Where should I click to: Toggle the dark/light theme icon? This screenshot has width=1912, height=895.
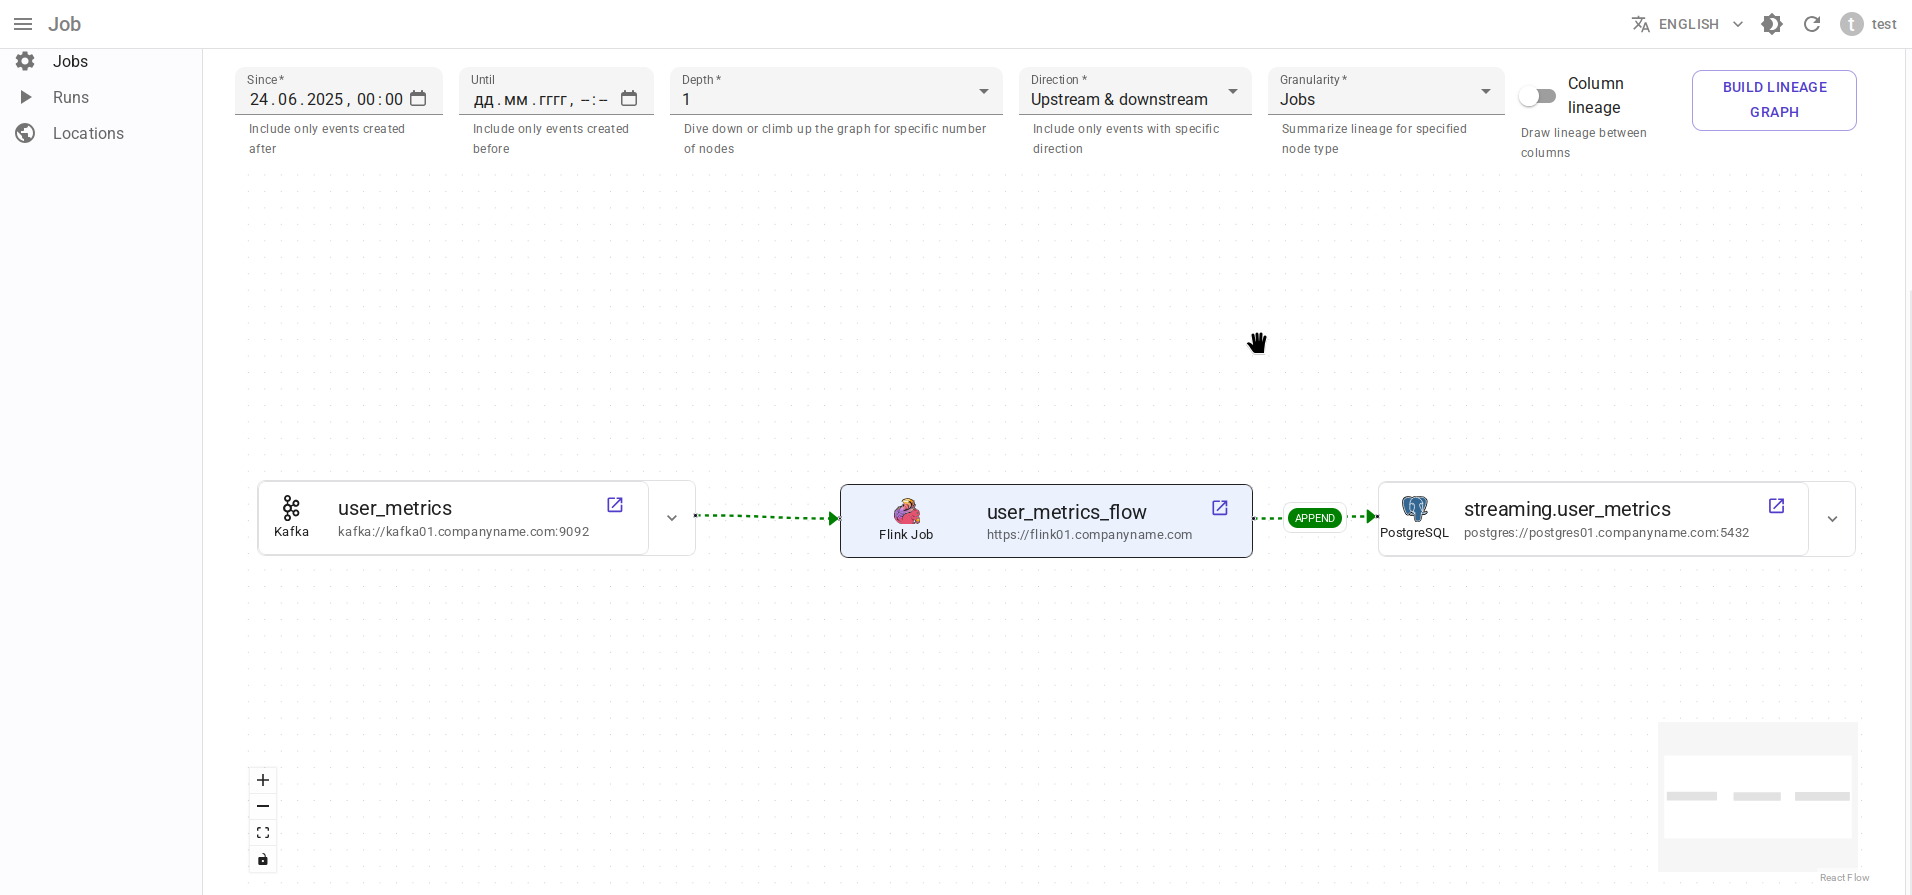[1772, 24]
